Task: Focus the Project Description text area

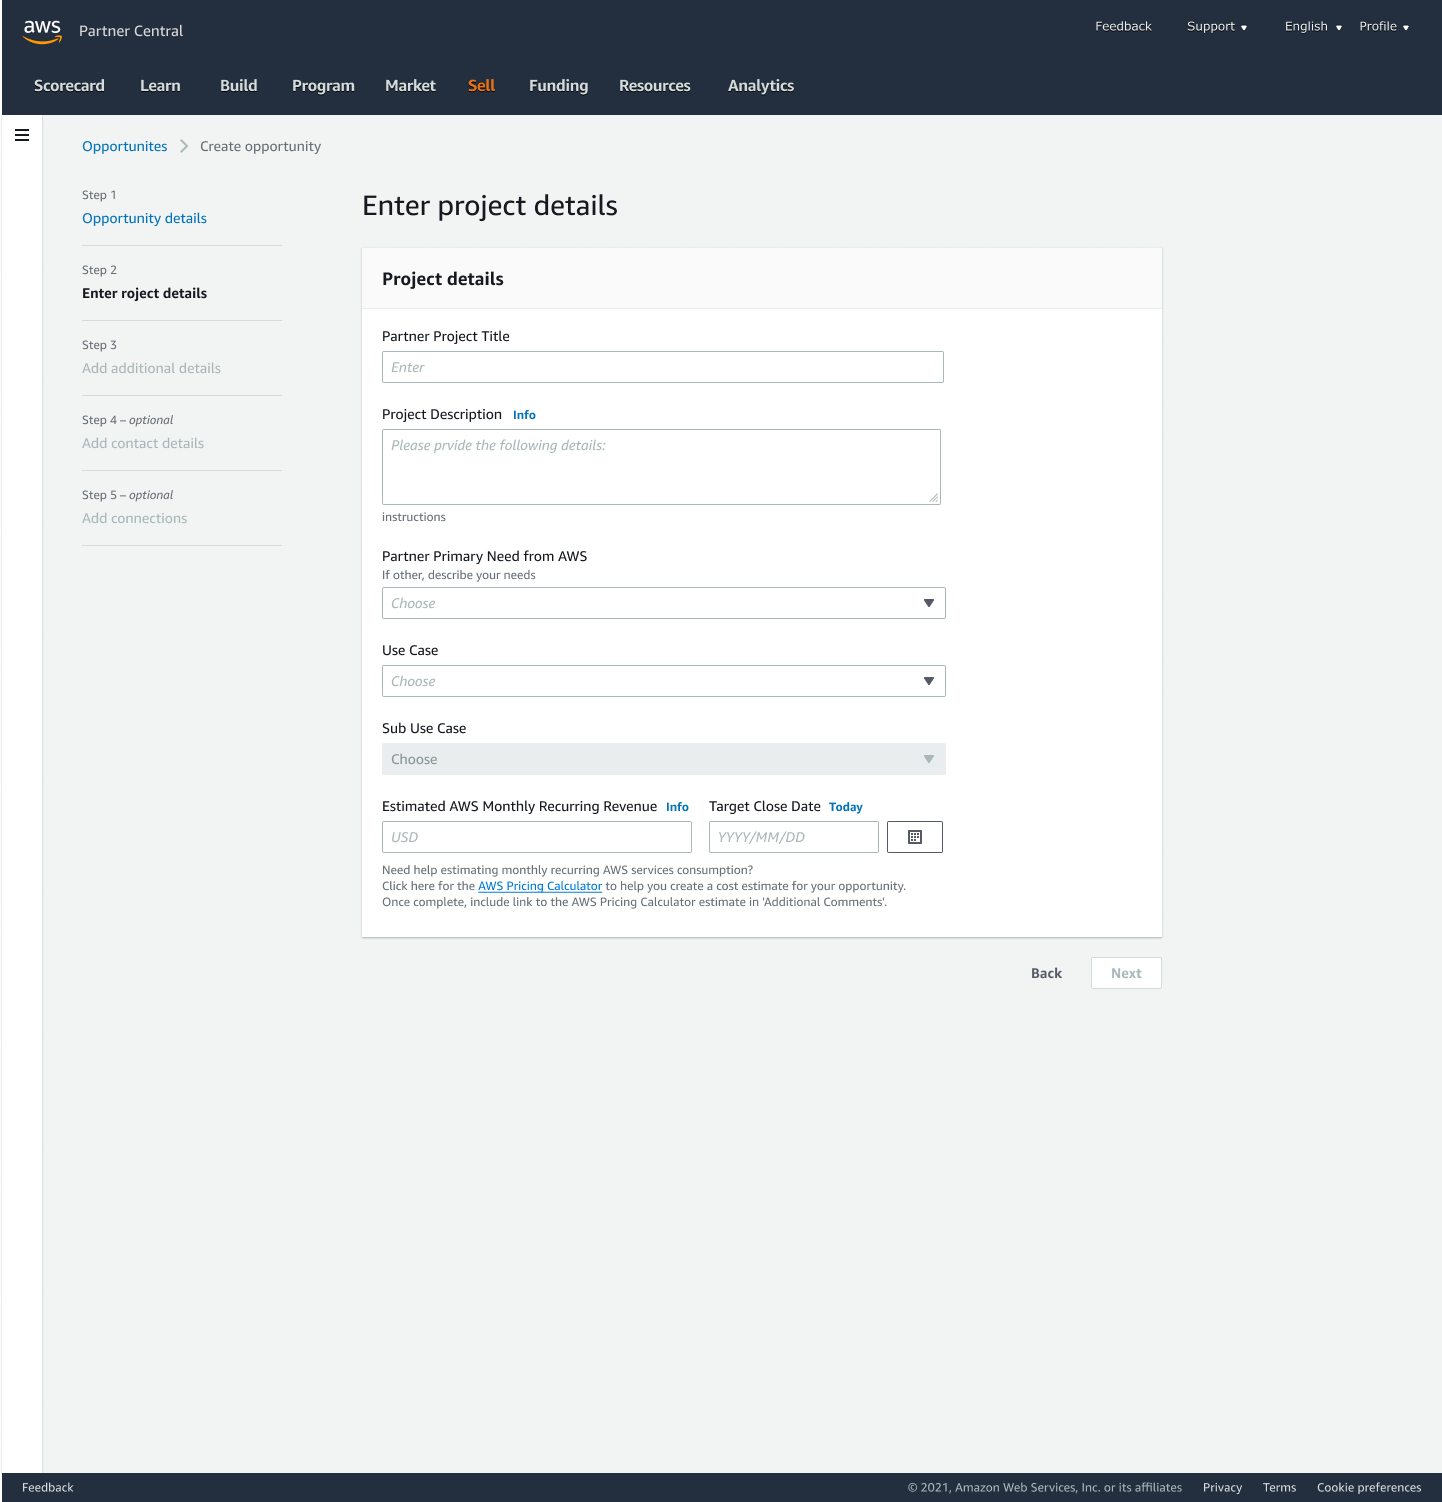Action: pos(661,467)
